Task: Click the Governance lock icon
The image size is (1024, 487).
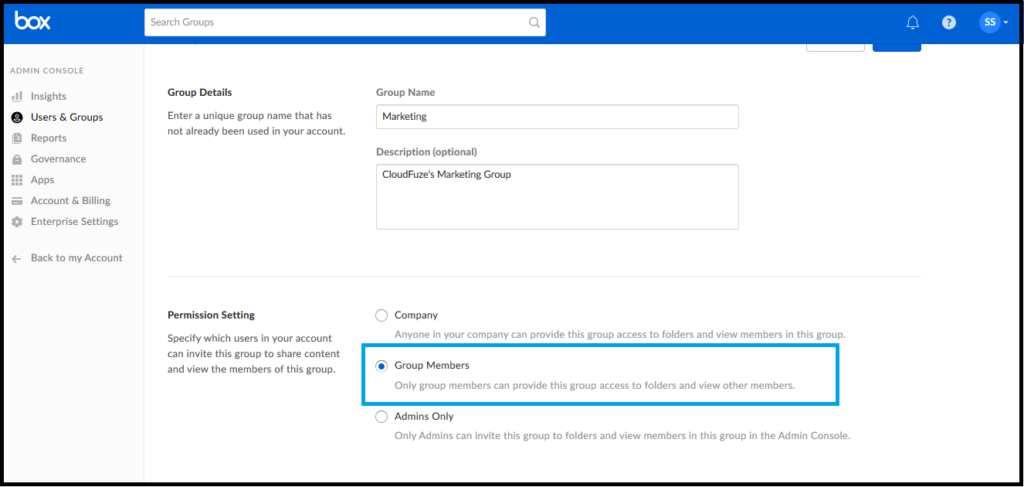Action: [18, 159]
